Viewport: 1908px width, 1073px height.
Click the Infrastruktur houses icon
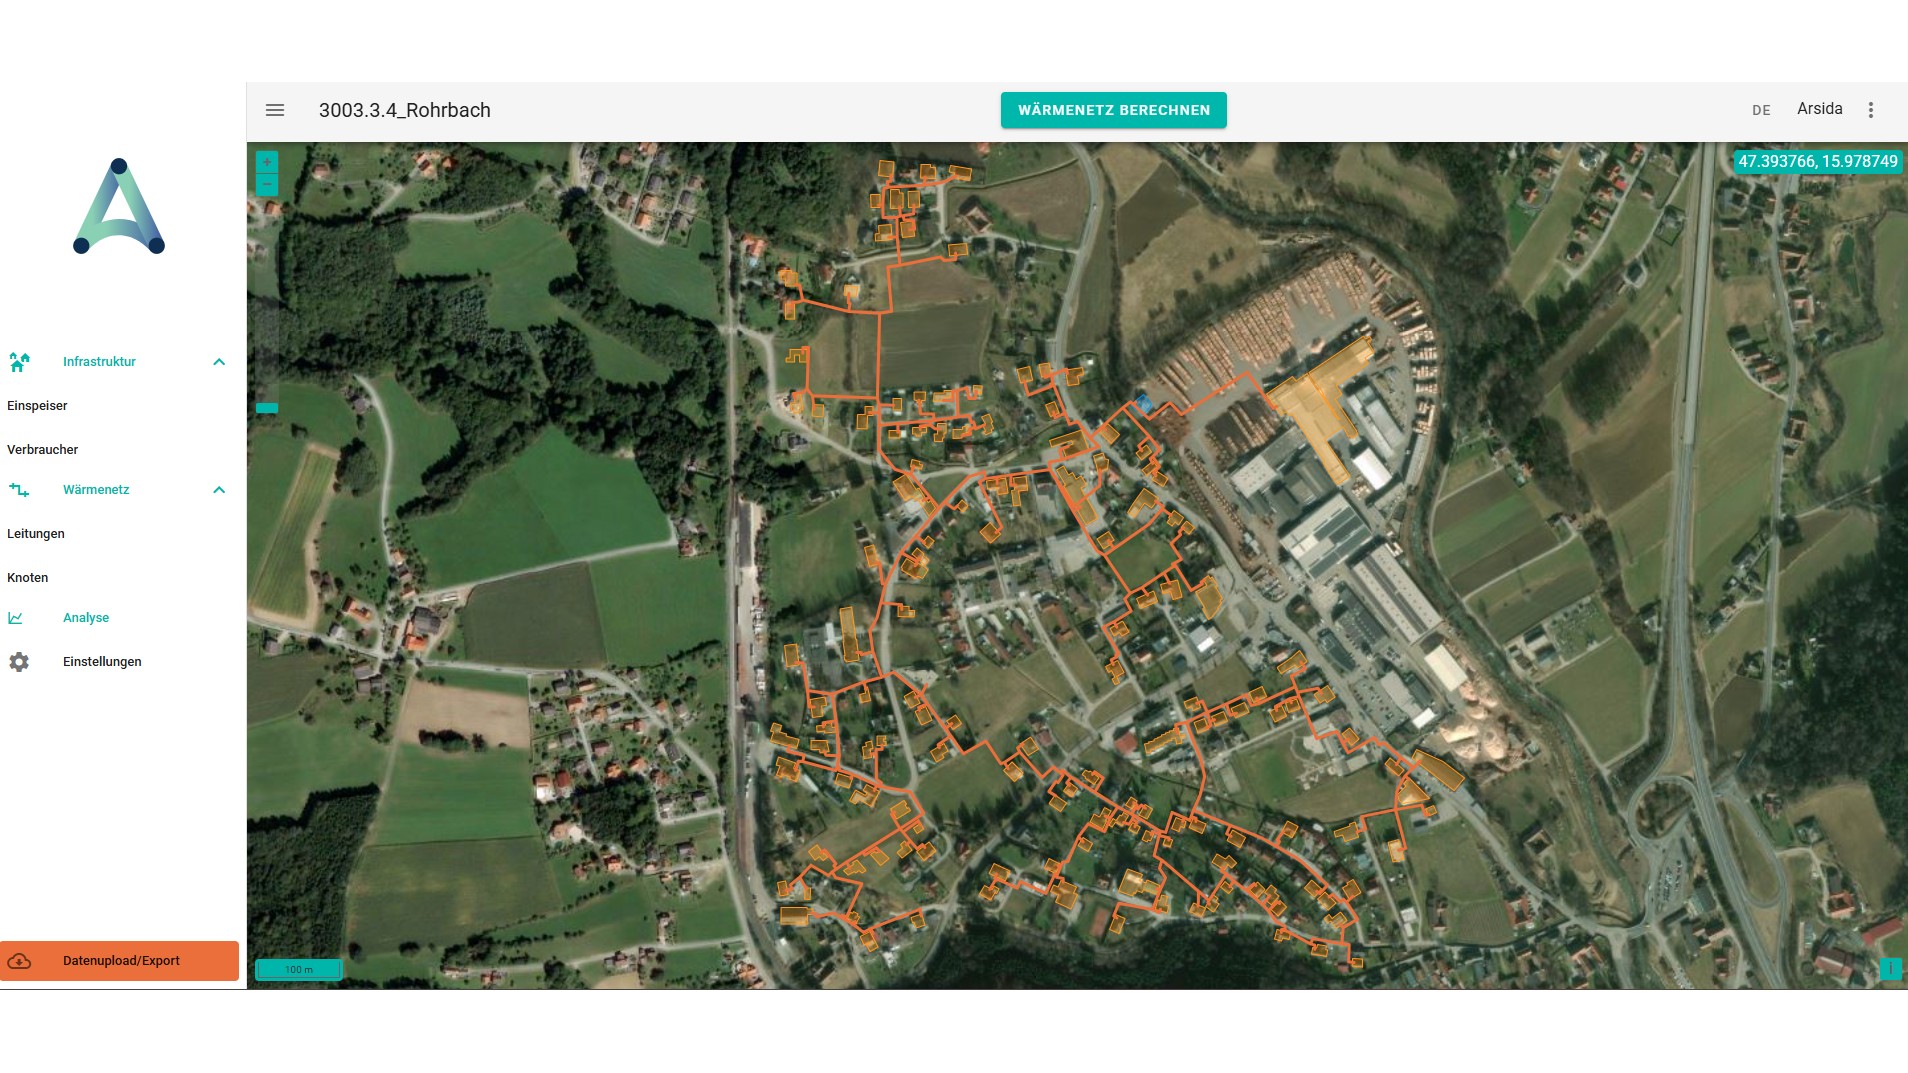(x=19, y=362)
